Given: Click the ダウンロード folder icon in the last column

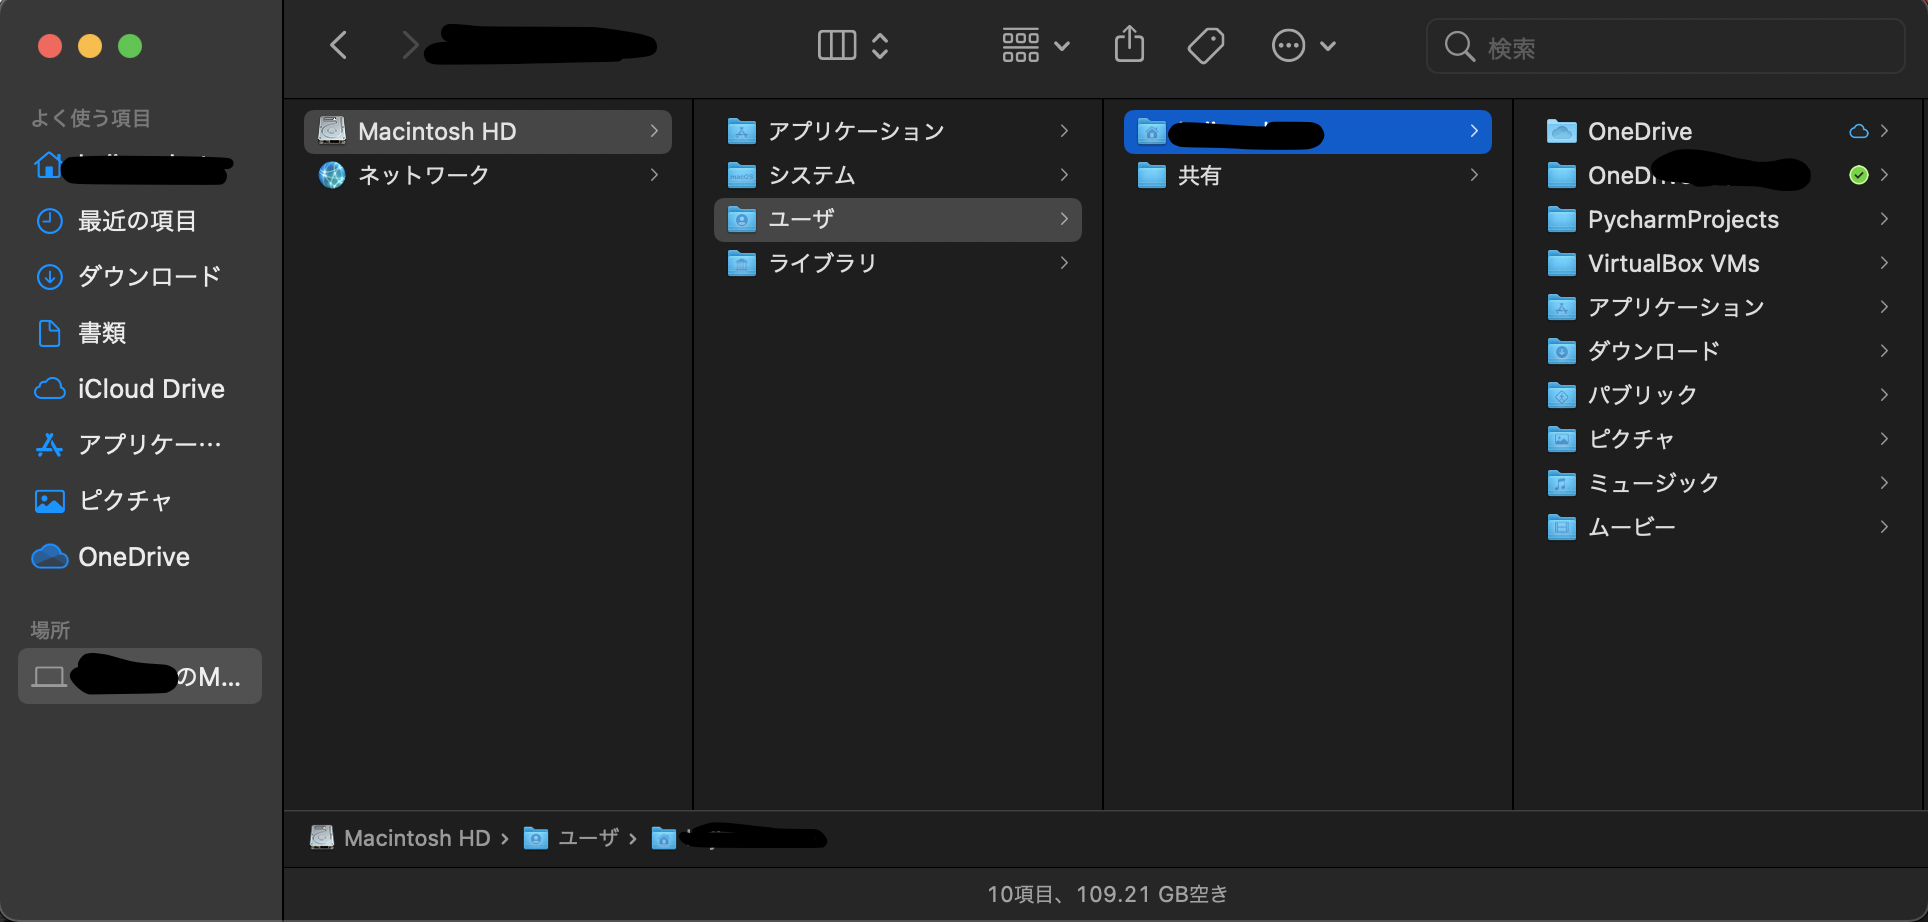Looking at the screenshot, I should point(1562,351).
